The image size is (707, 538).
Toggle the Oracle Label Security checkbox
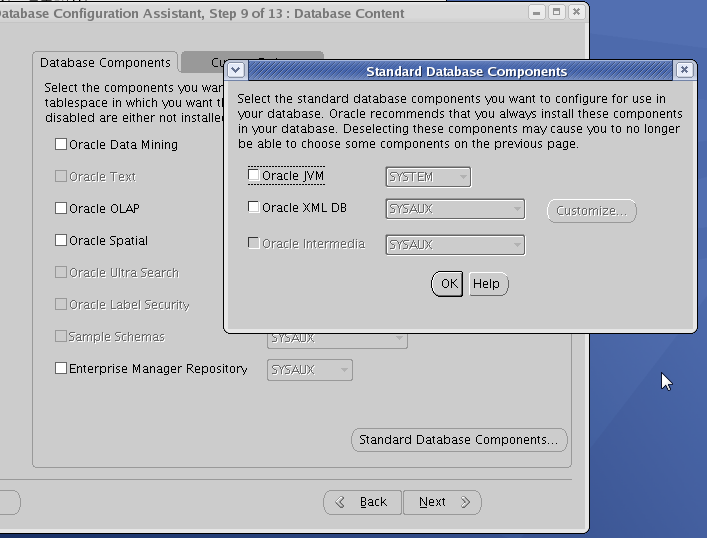point(61,304)
